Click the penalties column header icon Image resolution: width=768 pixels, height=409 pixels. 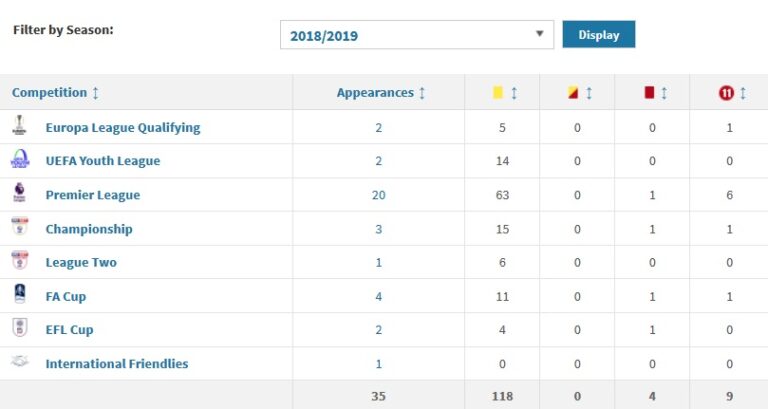tap(725, 93)
